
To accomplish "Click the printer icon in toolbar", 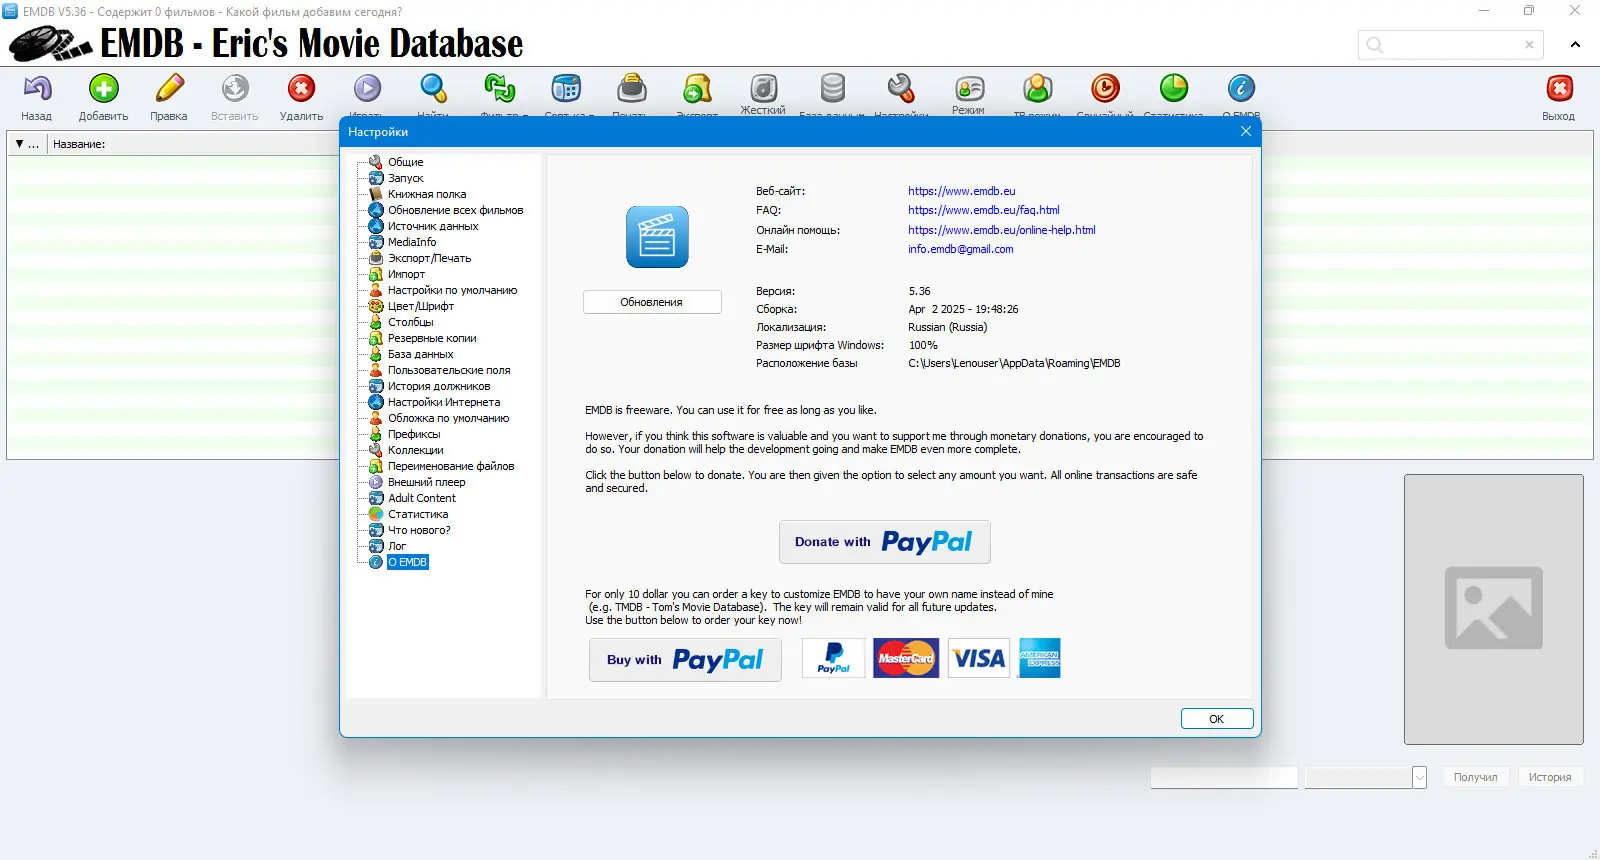I will (x=632, y=89).
